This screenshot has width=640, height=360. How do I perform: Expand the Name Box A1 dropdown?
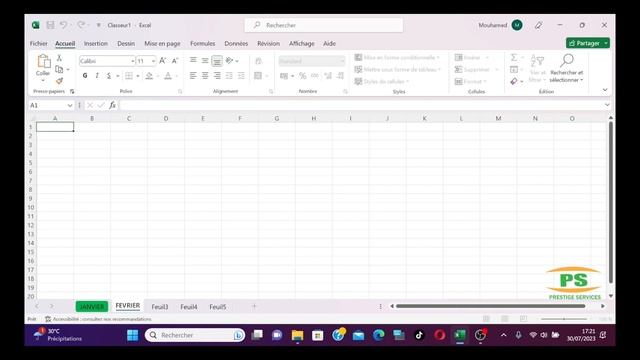[x=70, y=105]
